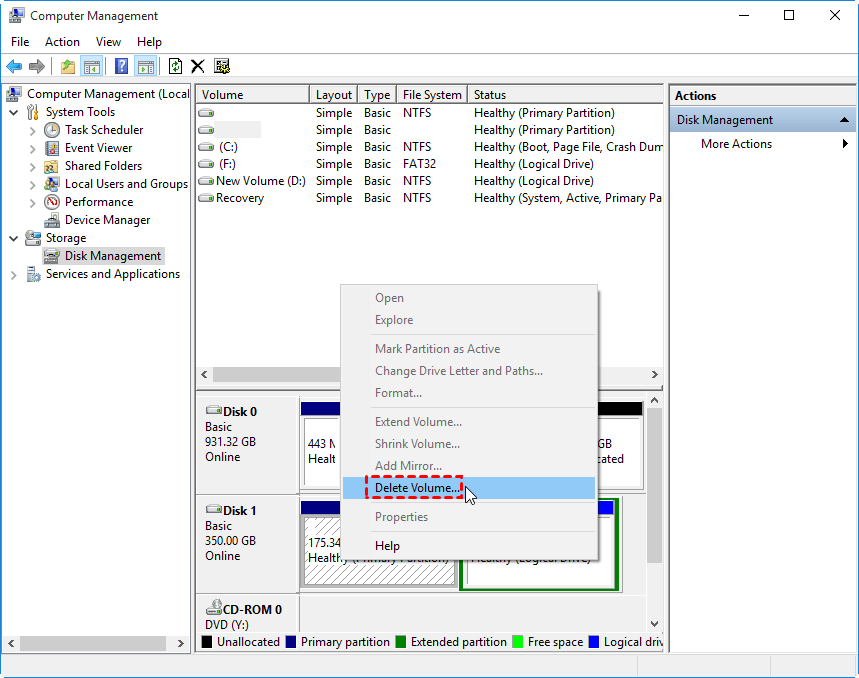Sort by the File System column header
The image size is (859, 678).
point(432,95)
